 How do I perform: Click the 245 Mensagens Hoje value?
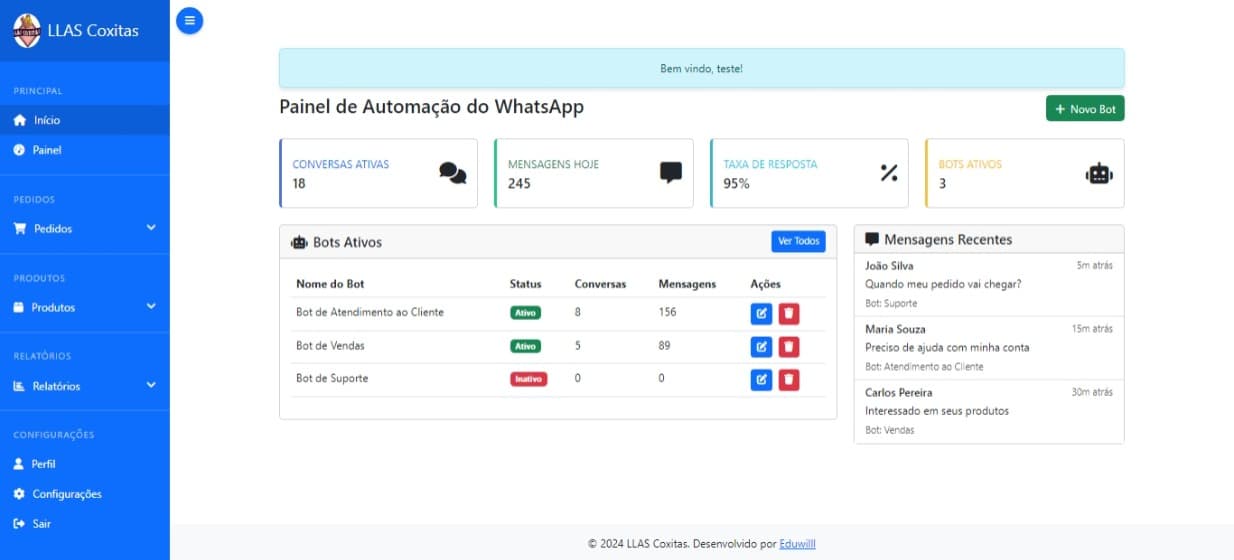click(519, 184)
